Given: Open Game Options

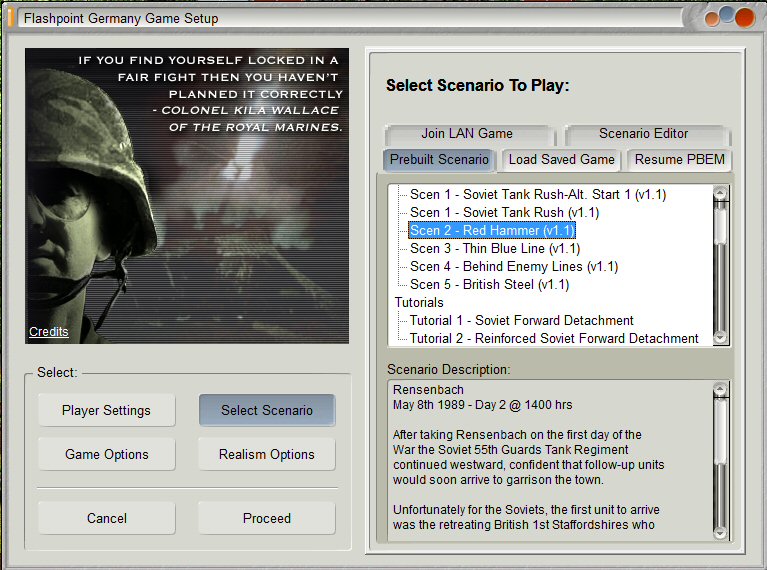Looking at the screenshot, I should coord(106,454).
